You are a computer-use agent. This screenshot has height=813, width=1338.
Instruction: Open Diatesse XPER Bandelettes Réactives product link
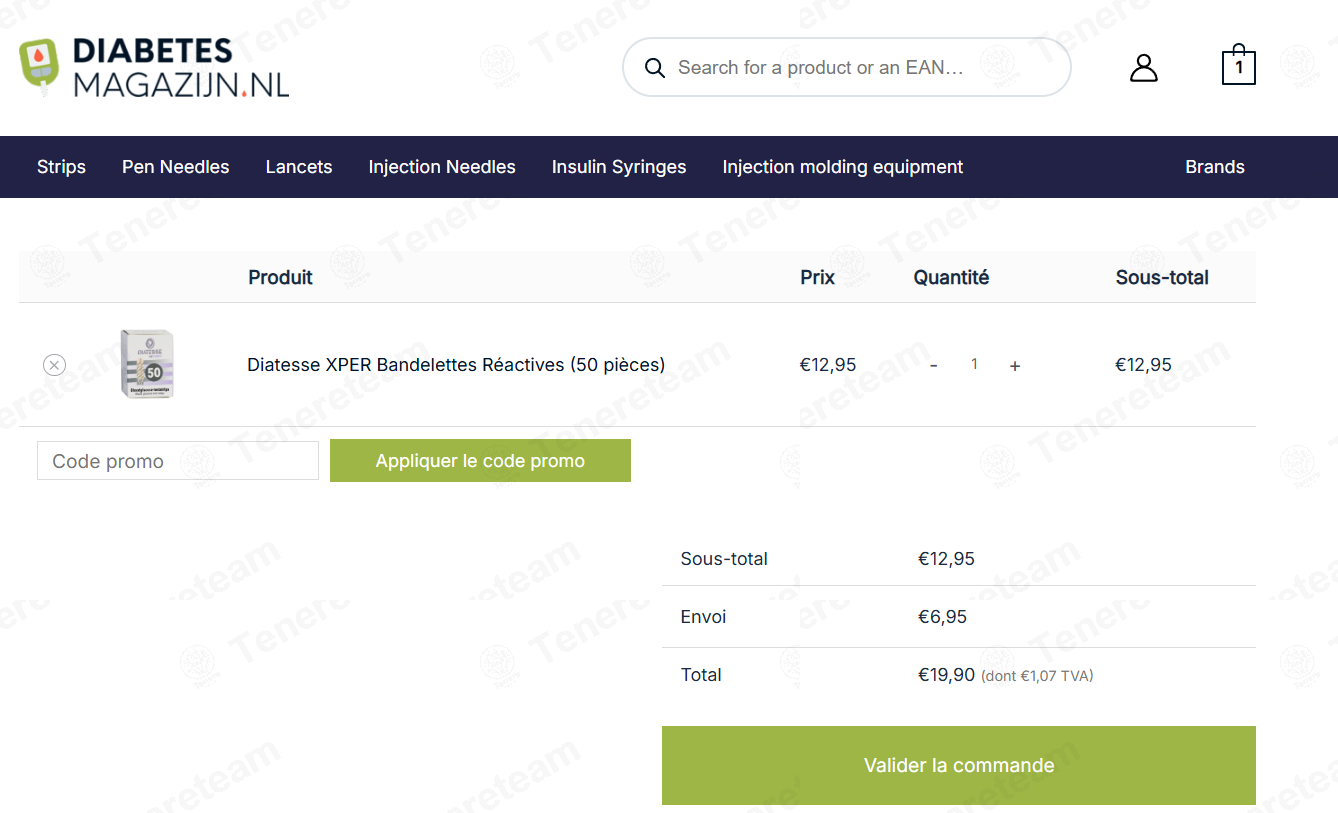click(456, 365)
